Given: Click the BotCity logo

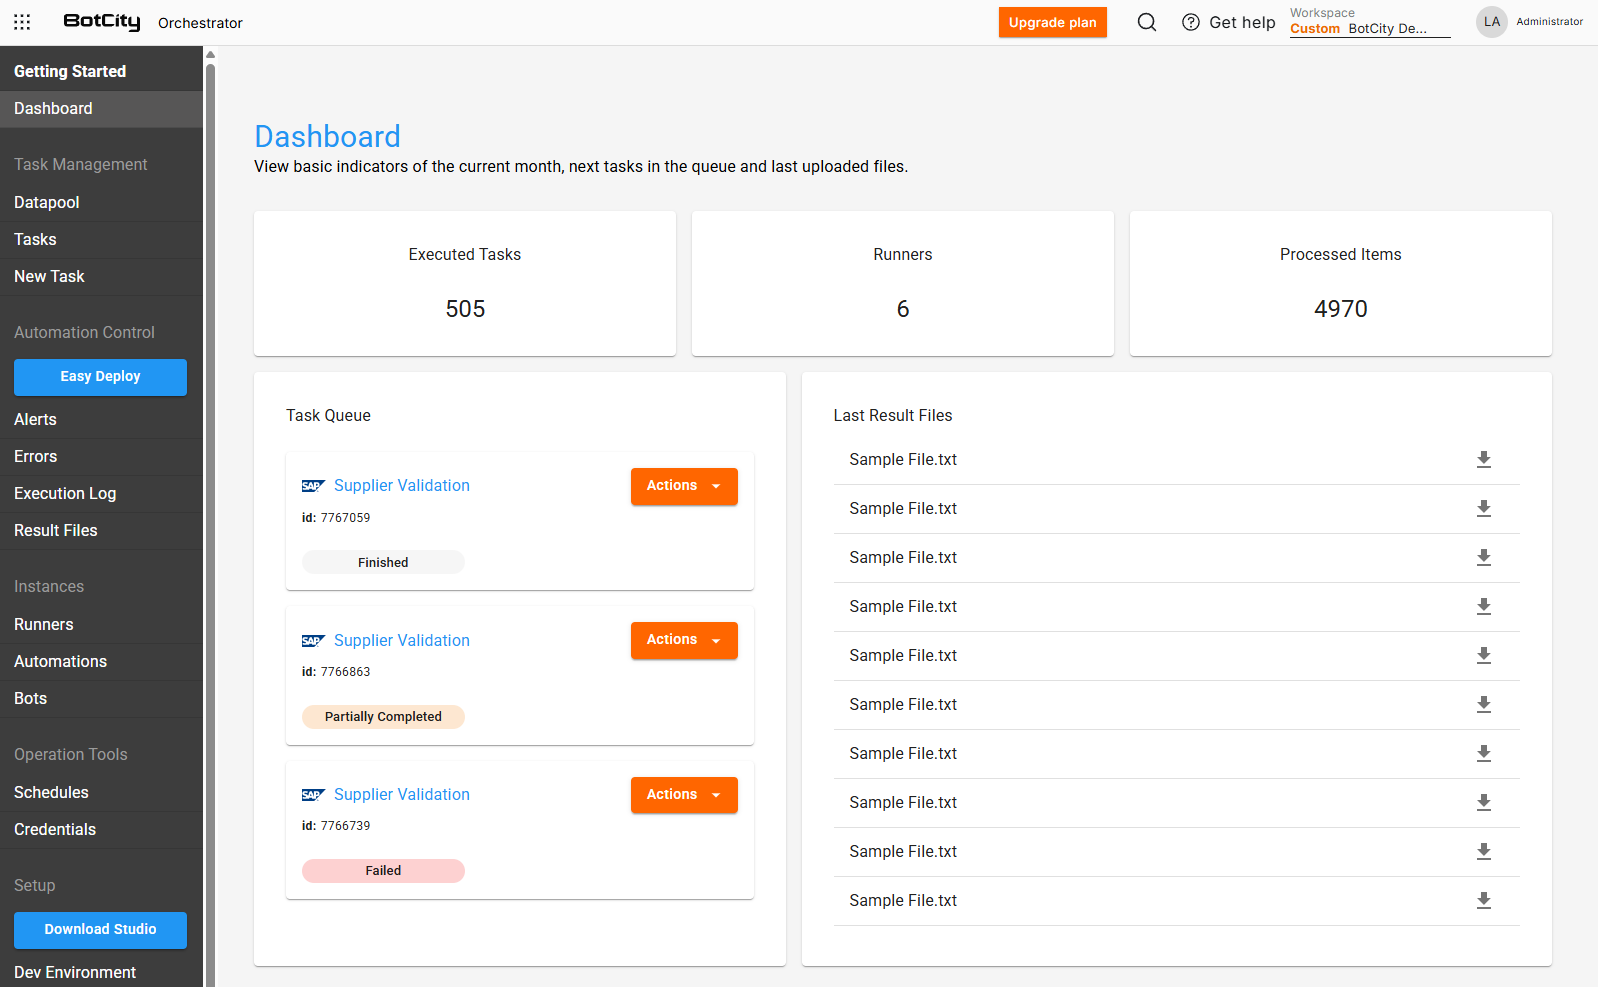Looking at the screenshot, I should point(102,22).
